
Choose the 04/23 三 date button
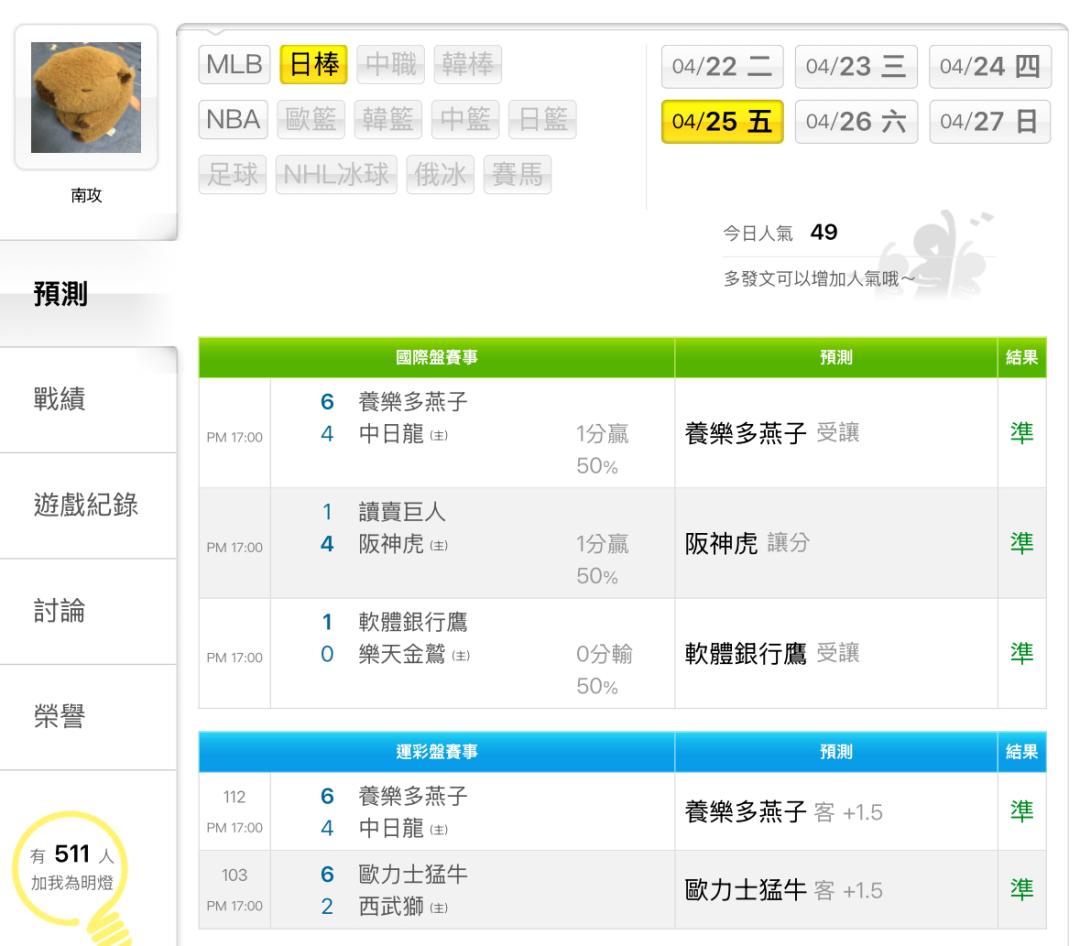pos(855,67)
